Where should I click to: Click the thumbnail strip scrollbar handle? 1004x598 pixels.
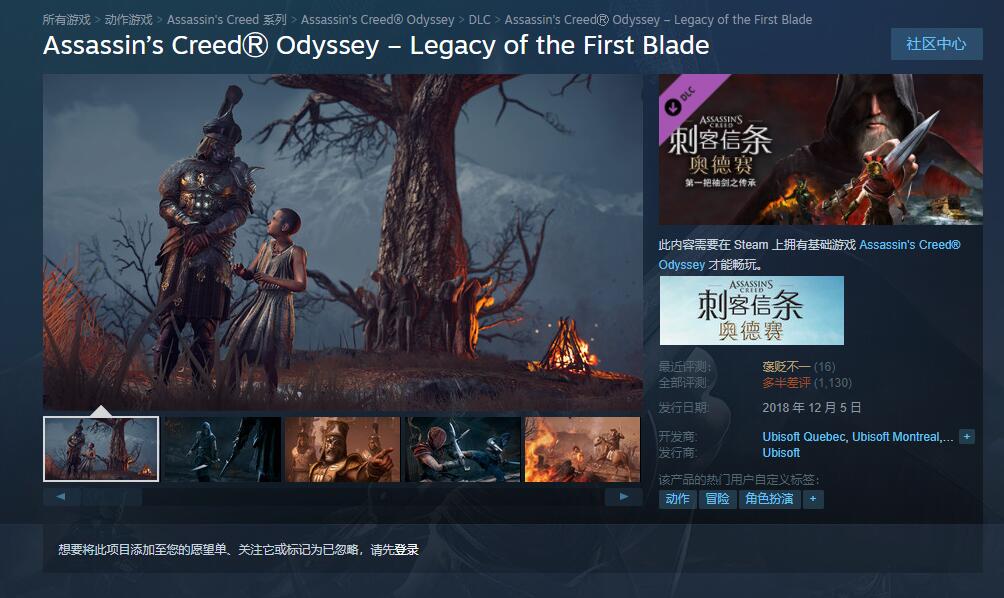click(x=111, y=497)
